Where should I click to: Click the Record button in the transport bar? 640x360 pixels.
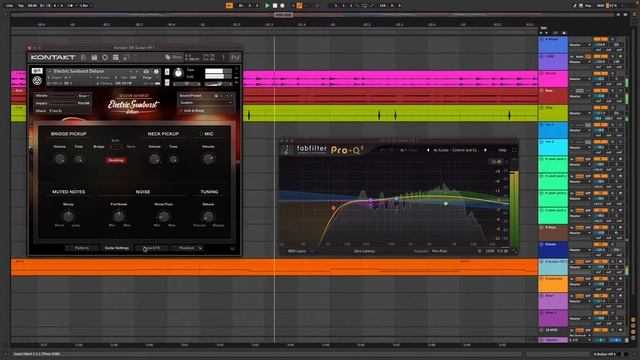point(282,6)
